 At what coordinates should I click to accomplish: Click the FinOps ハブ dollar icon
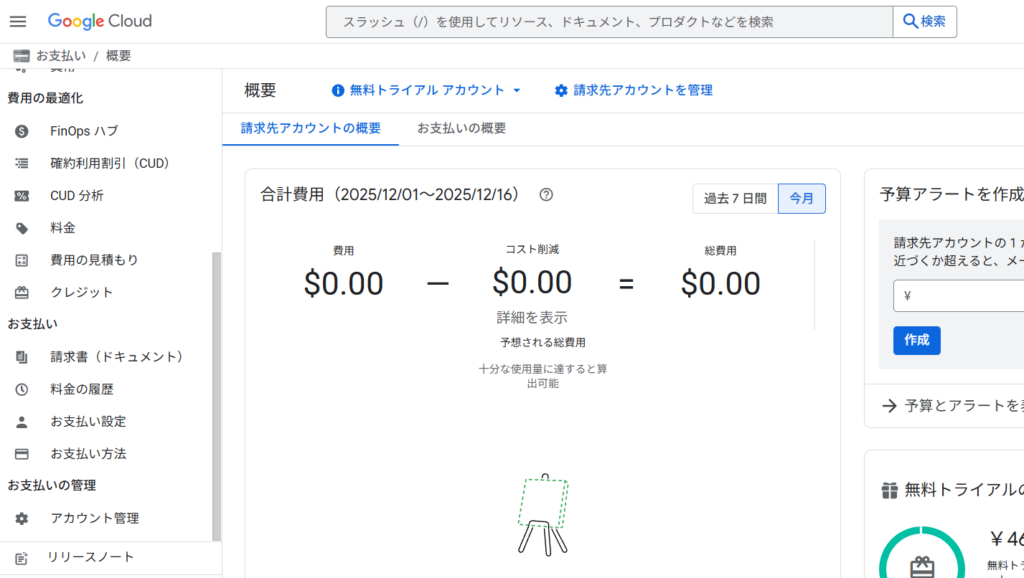pos(22,131)
